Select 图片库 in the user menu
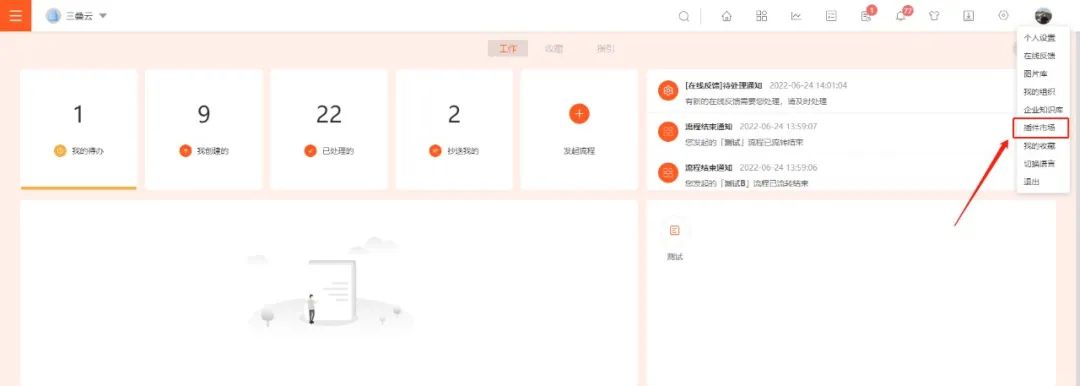 click(x=1035, y=74)
